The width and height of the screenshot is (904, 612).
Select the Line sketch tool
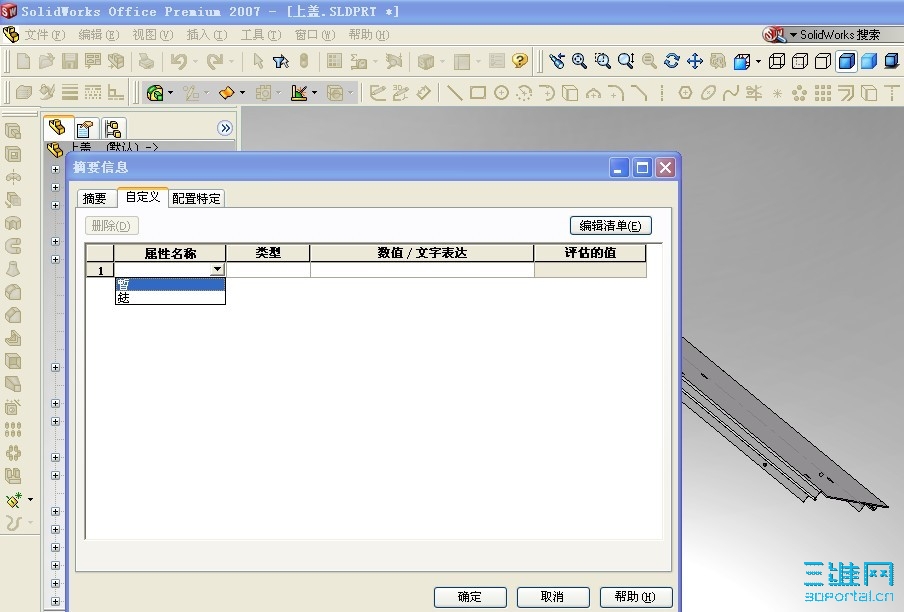coord(454,93)
